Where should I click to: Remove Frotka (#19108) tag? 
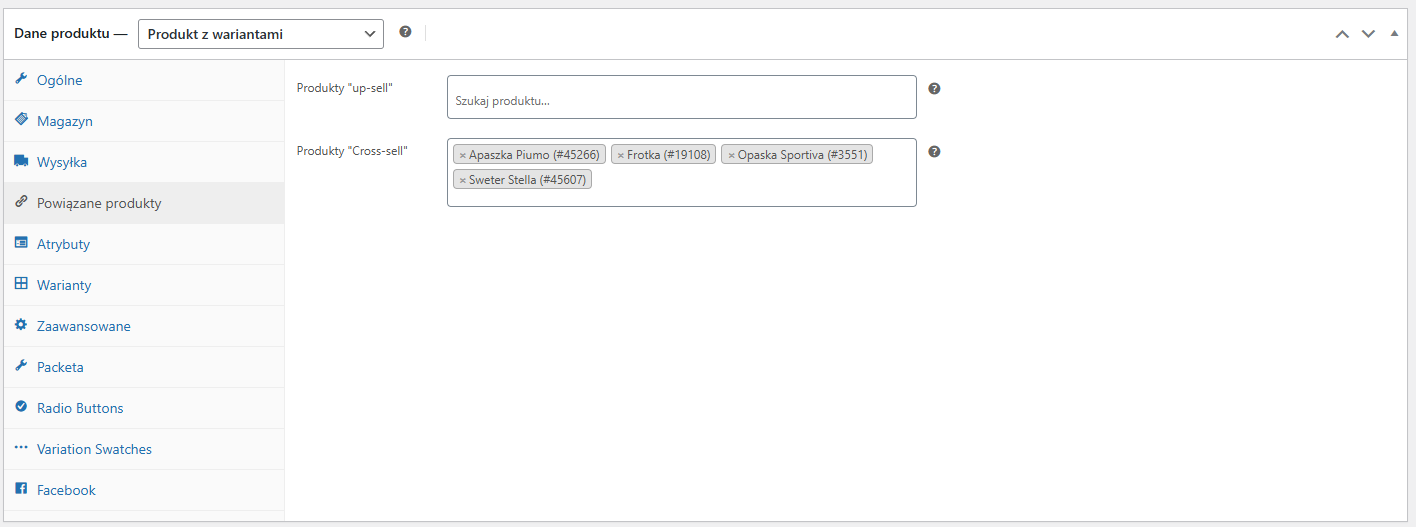click(x=620, y=155)
